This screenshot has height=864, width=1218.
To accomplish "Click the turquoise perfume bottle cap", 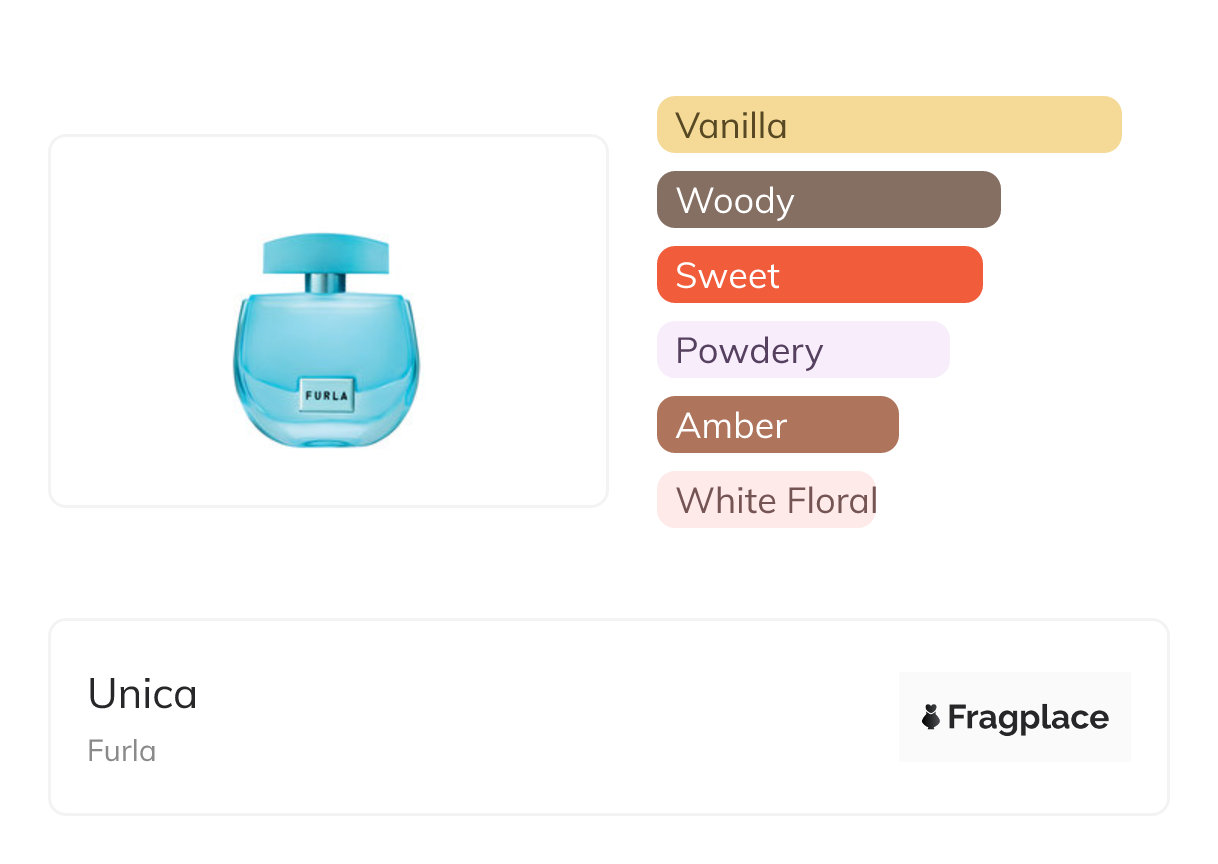I will (326, 254).
